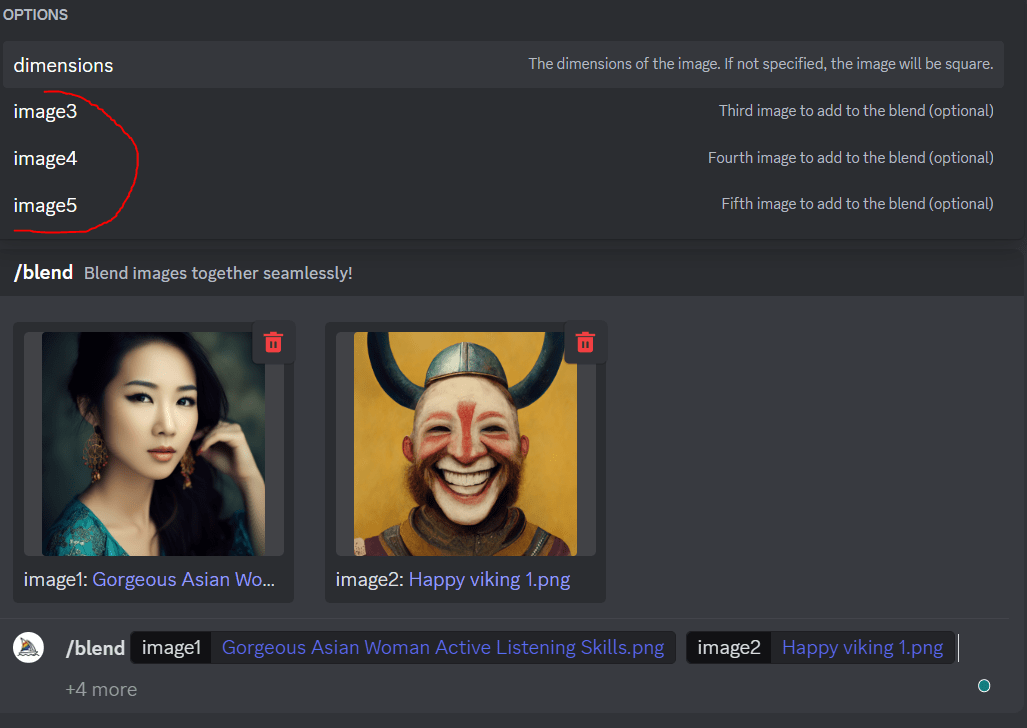Click the Midjourney bot sailboat avatar
Image resolution: width=1027 pixels, height=728 pixels.
[29, 647]
